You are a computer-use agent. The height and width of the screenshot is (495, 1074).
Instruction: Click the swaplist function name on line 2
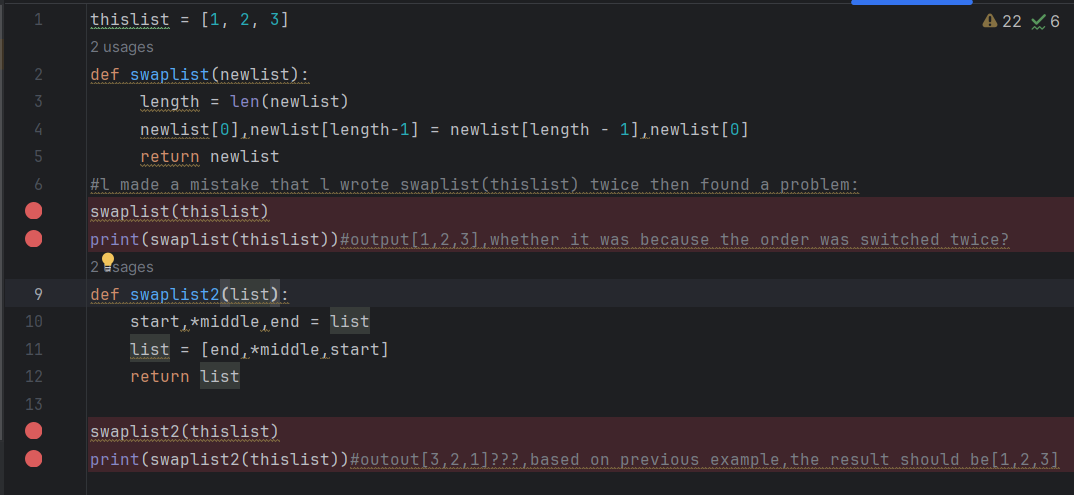pos(164,74)
